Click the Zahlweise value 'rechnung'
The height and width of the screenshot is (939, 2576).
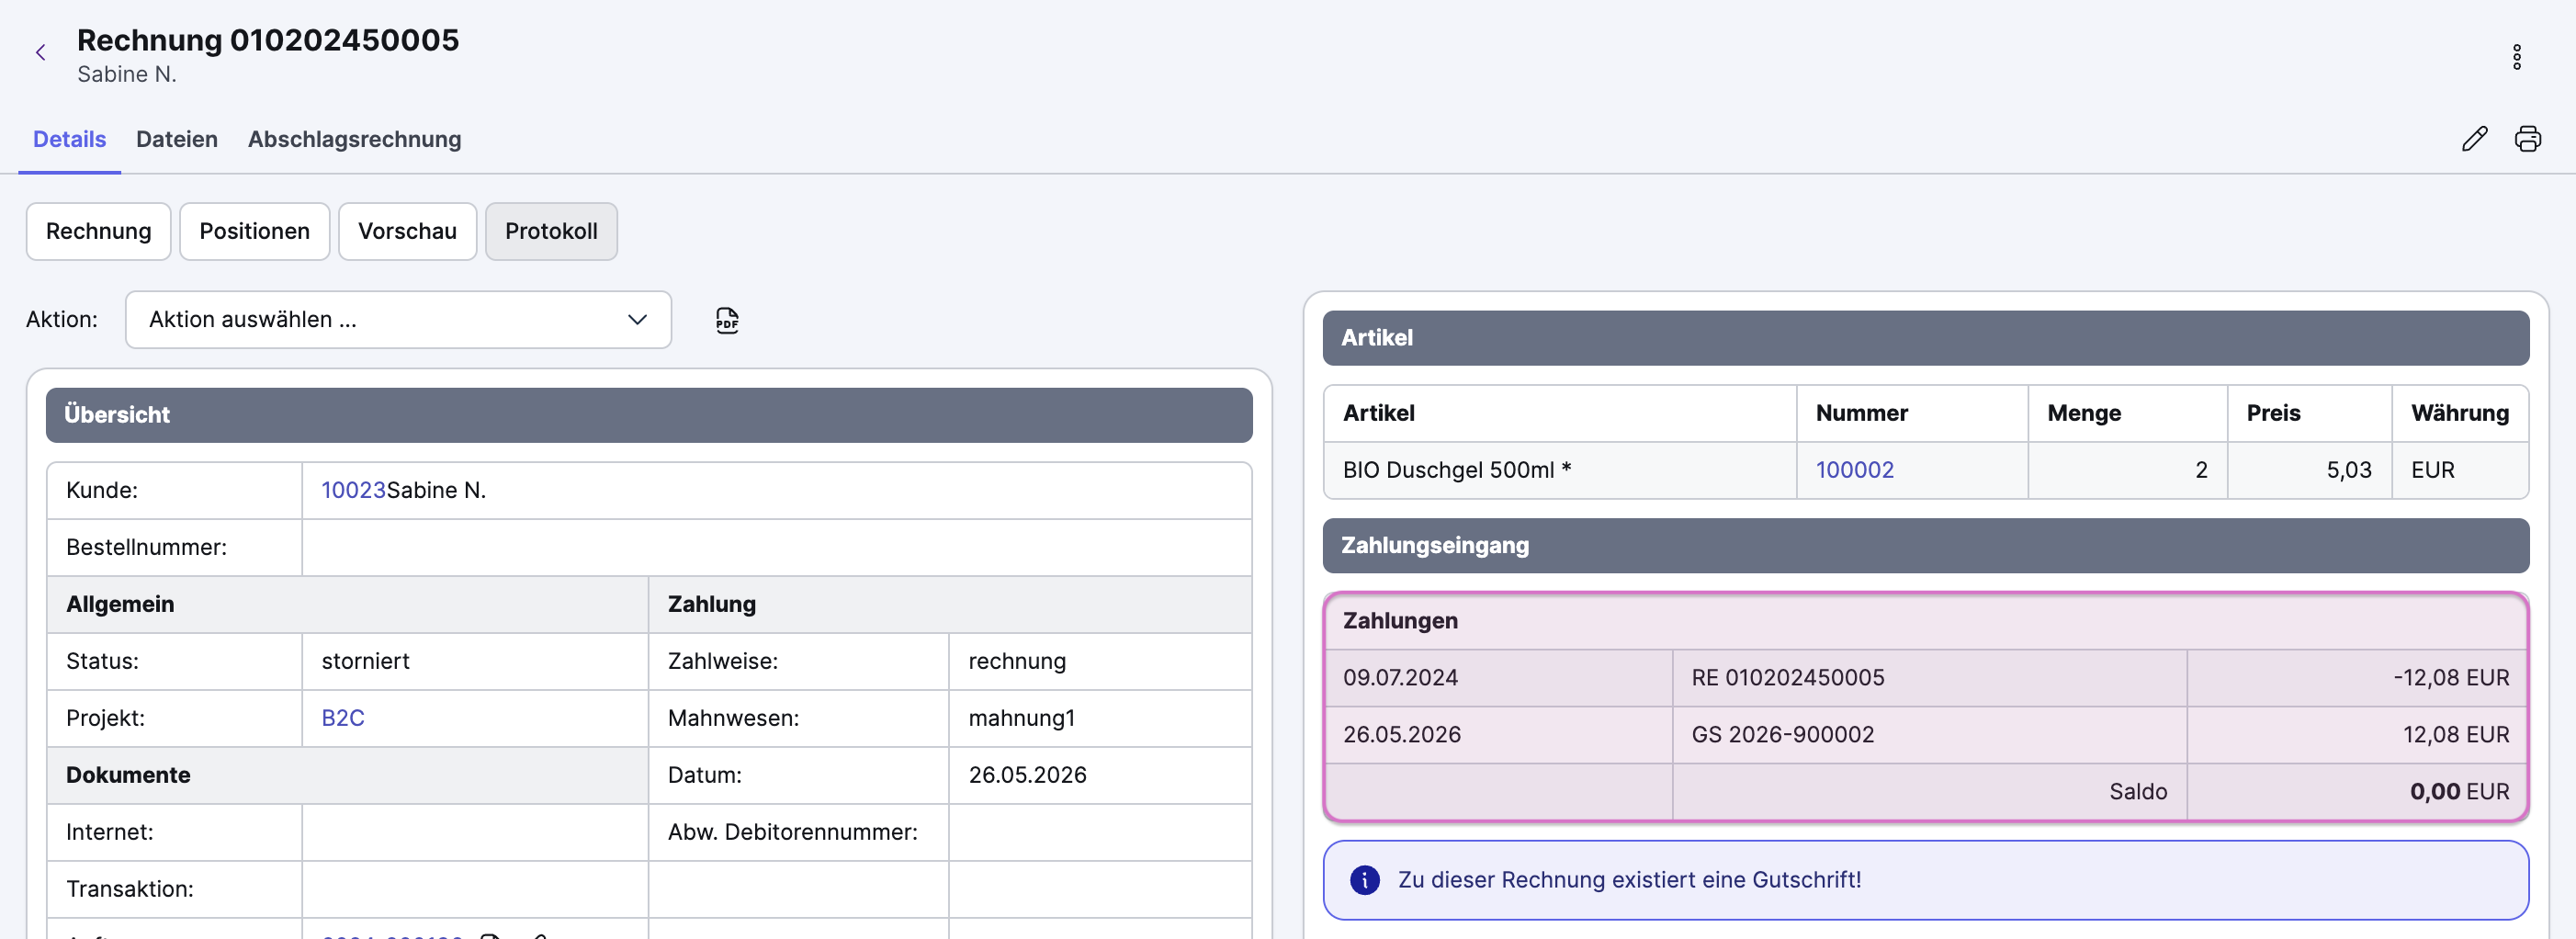tap(1017, 661)
